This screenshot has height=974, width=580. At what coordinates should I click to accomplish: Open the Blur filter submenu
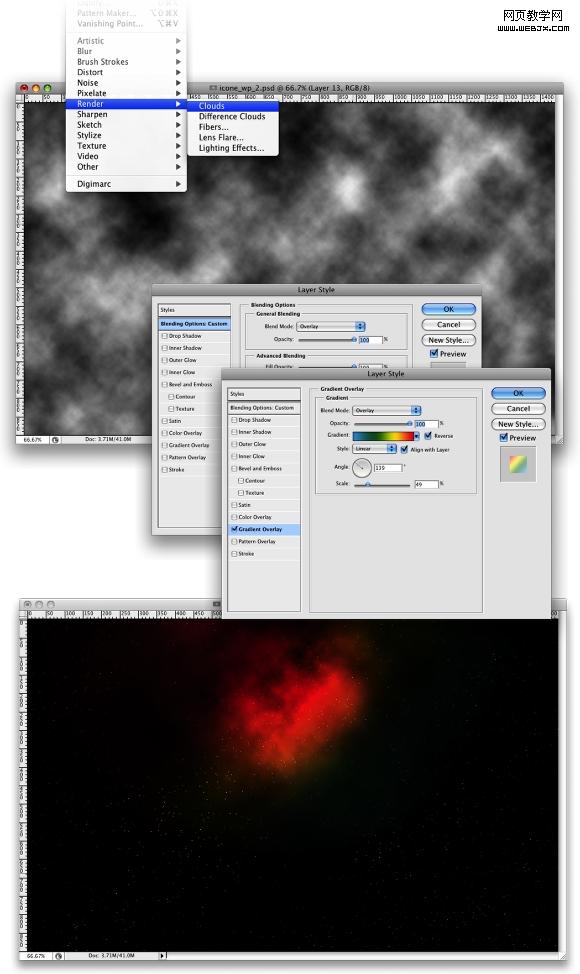point(126,51)
